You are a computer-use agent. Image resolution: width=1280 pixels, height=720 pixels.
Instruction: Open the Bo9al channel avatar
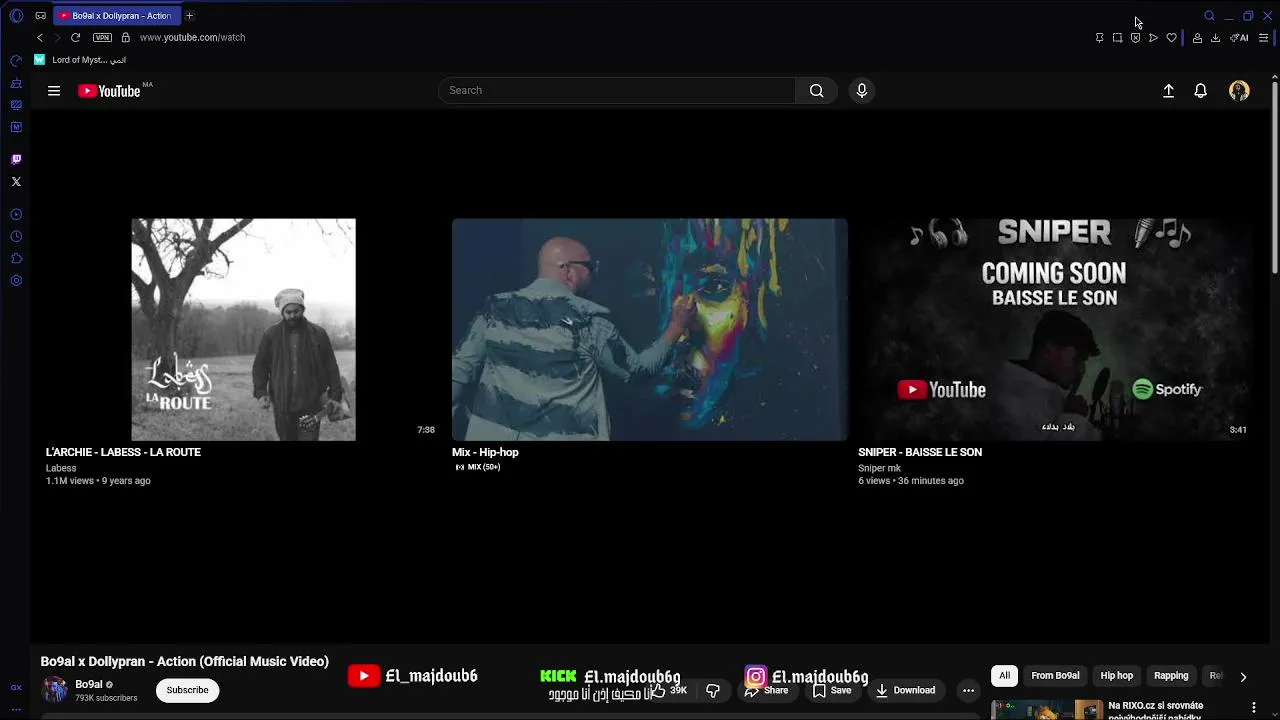point(55,689)
